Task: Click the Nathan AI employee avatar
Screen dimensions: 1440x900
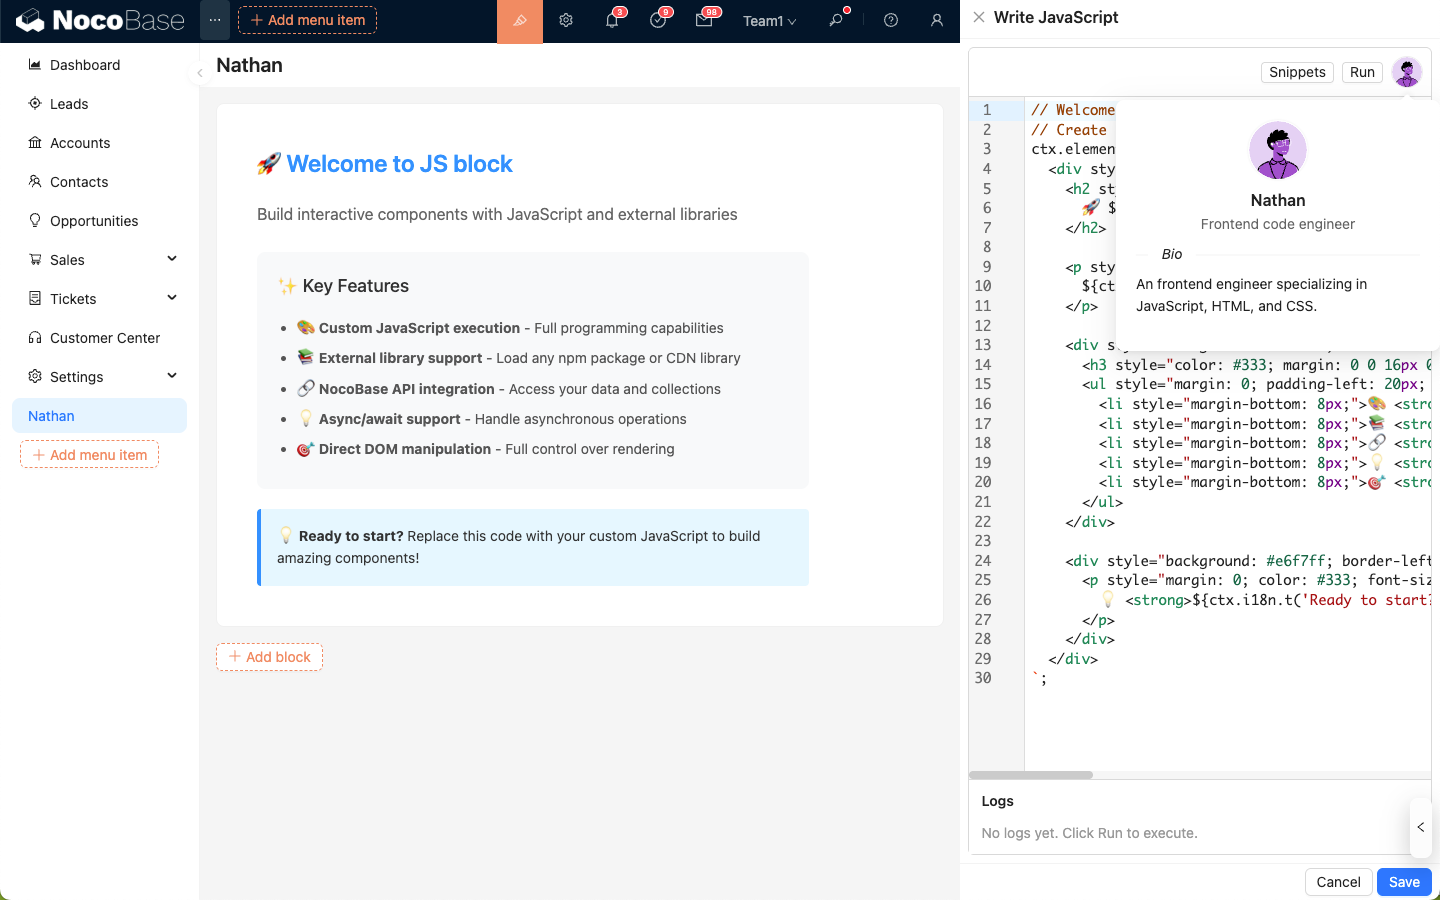Action: [x=1407, y=72]
